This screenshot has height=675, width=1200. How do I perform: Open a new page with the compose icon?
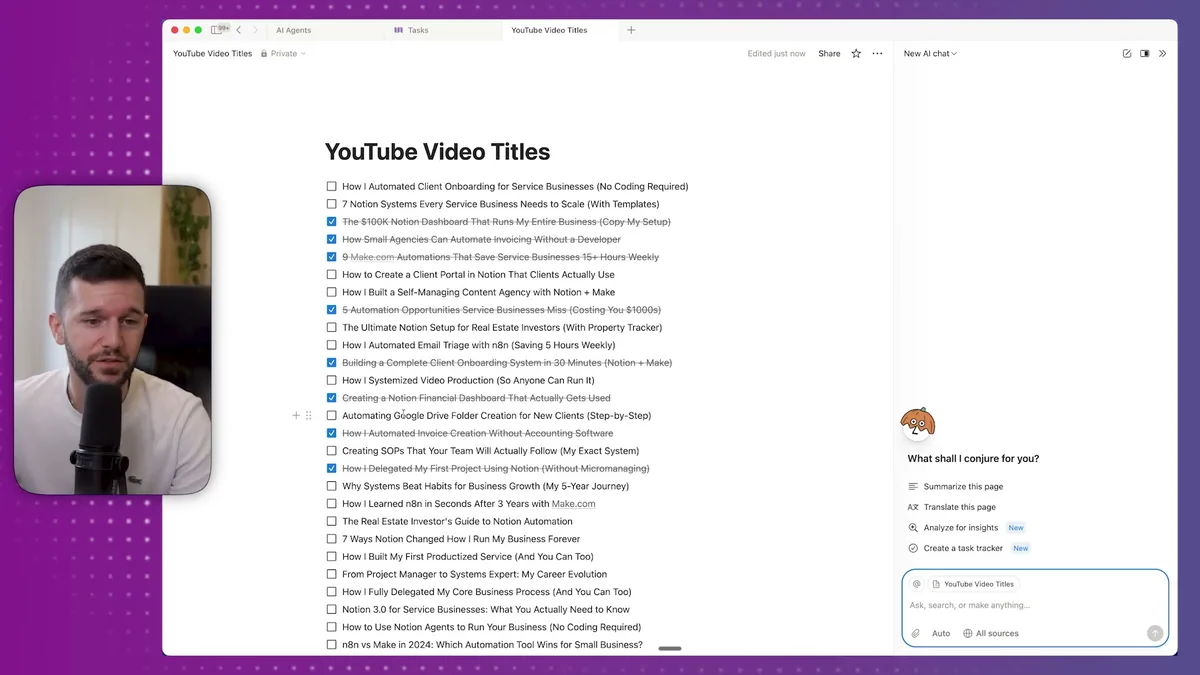tap(1126, 53)
